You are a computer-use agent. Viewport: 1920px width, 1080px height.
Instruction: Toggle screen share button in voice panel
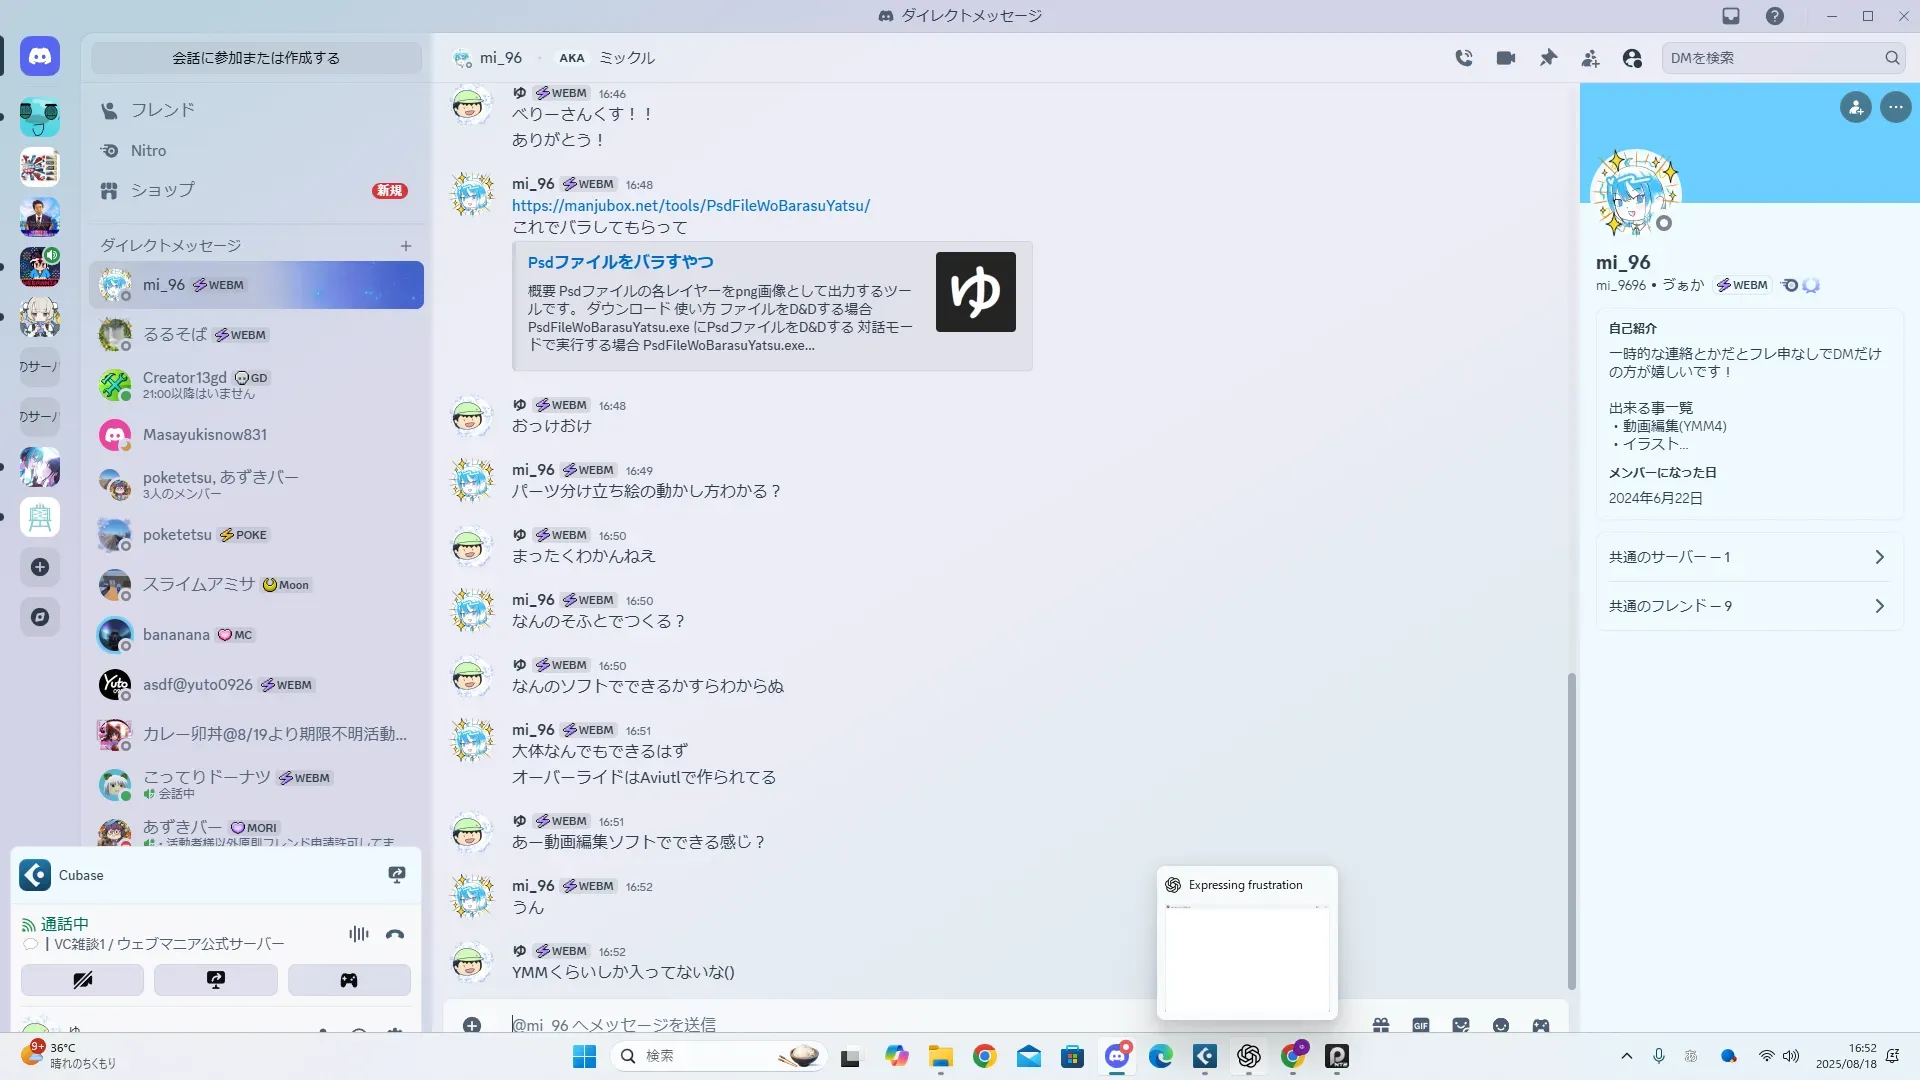pyautogui.click(x=216, y=980)
